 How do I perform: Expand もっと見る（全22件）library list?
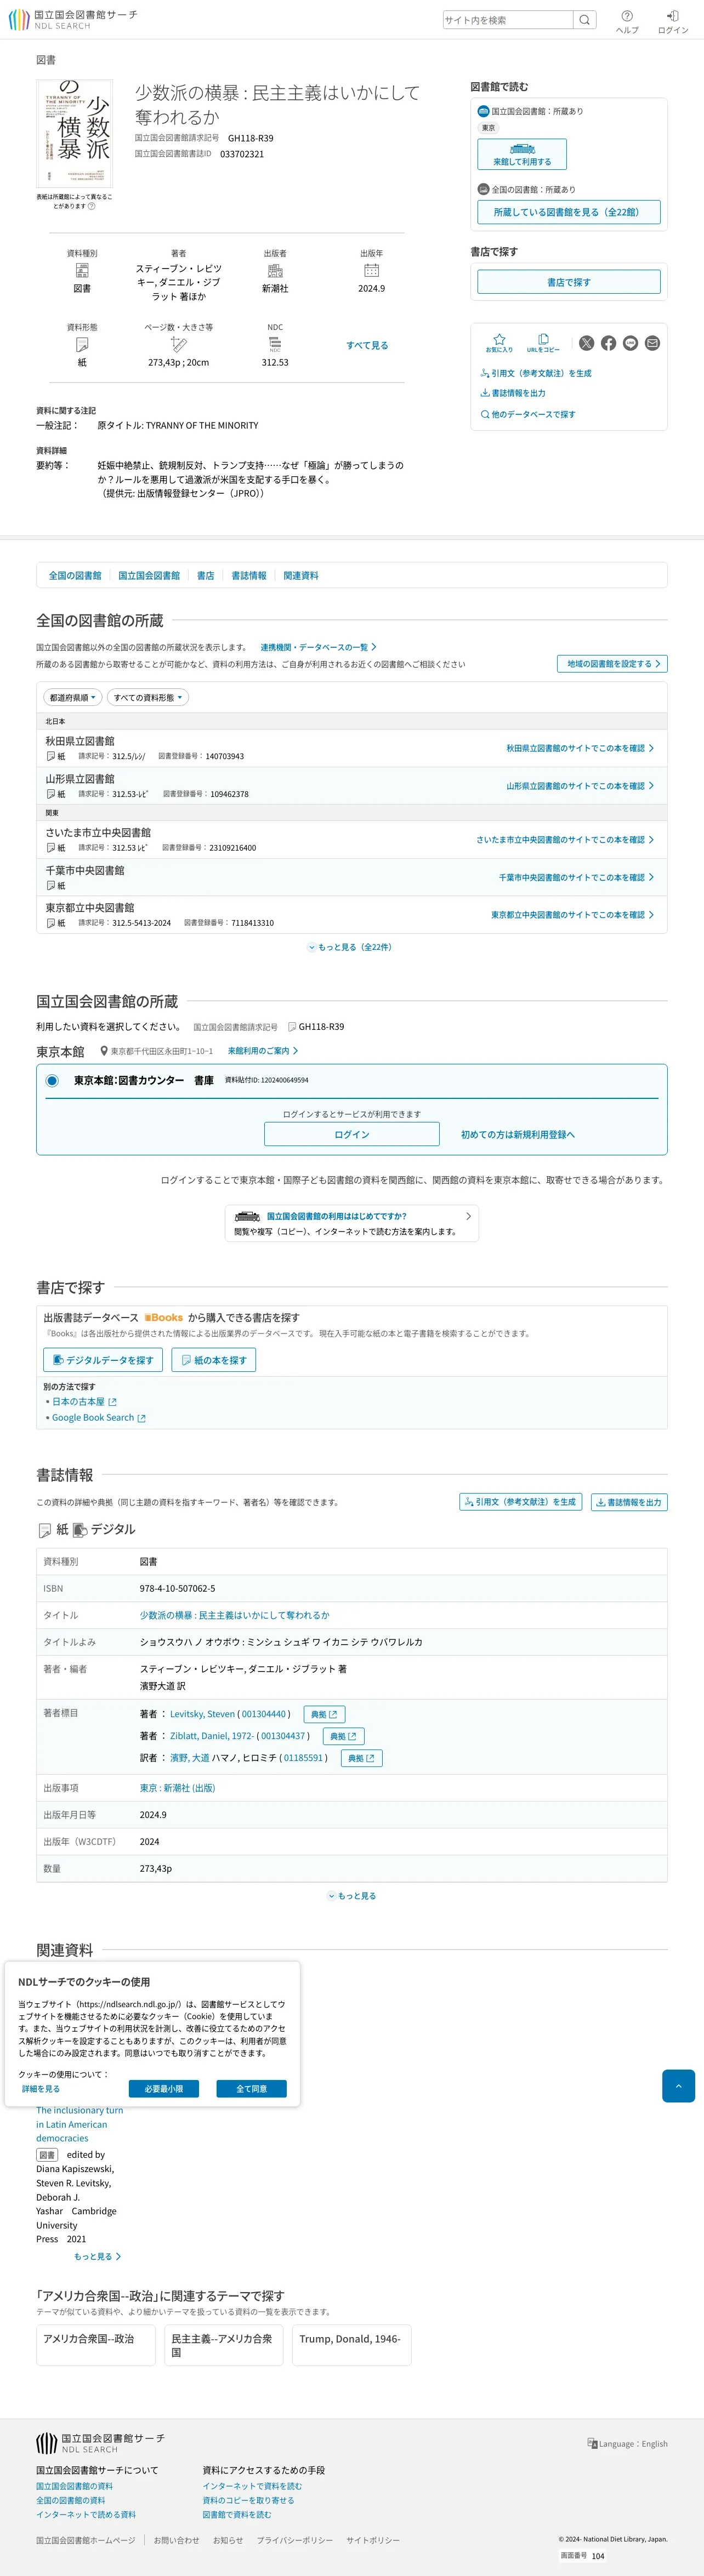point(350,947)
